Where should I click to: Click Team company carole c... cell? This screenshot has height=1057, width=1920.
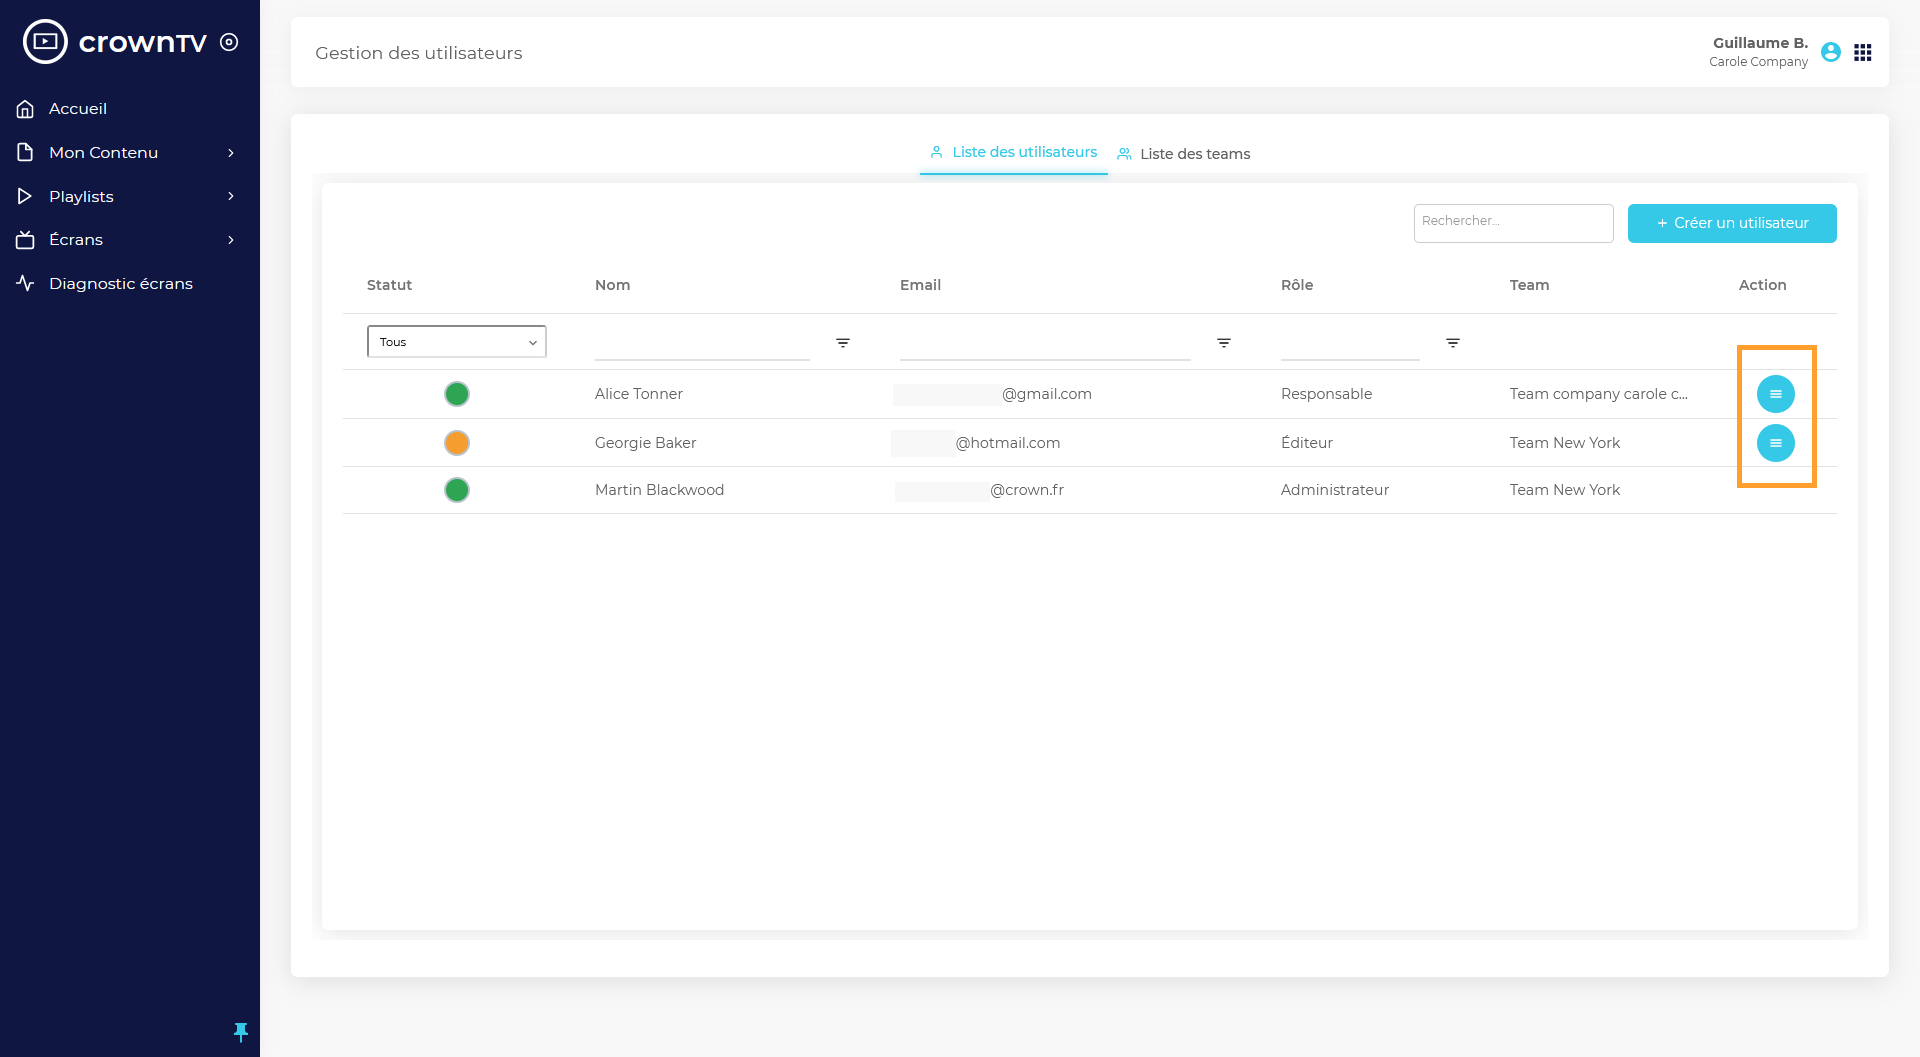tap(1599, 394)
